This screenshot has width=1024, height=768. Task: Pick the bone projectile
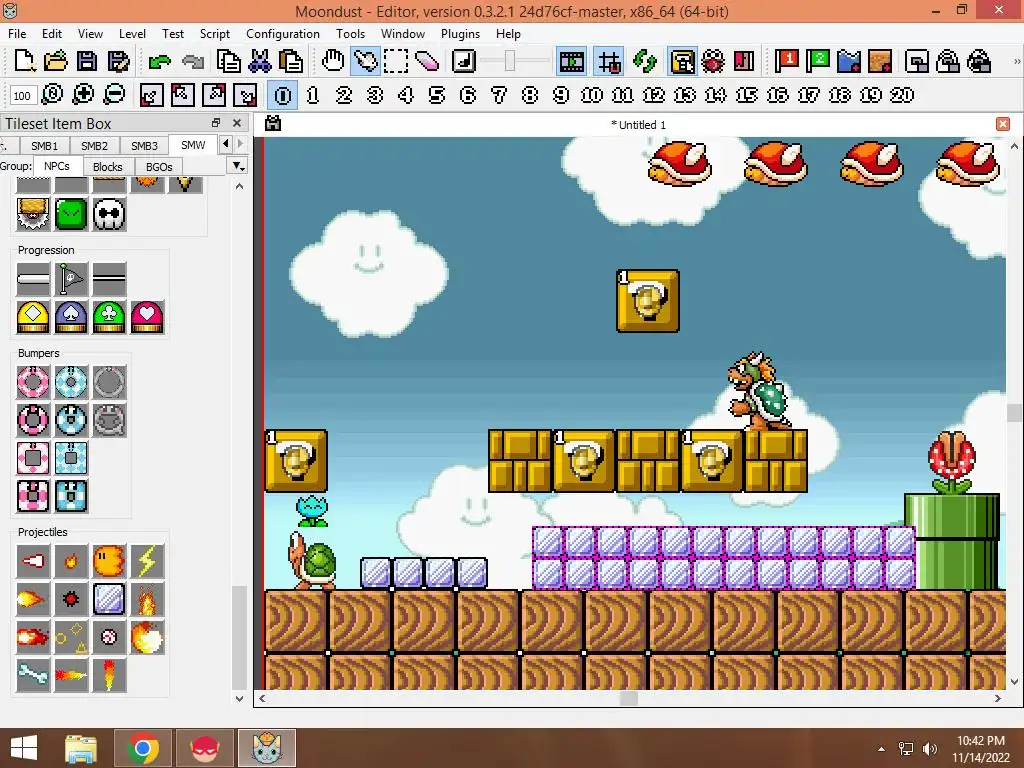tap(33, 675)
